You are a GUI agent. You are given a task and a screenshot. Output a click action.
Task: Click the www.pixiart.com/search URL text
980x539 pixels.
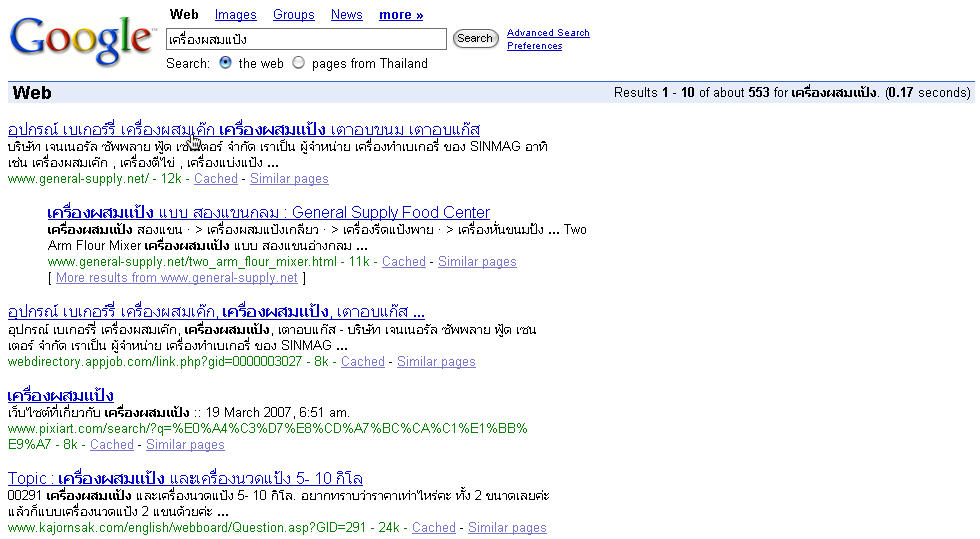click(268, 436)
